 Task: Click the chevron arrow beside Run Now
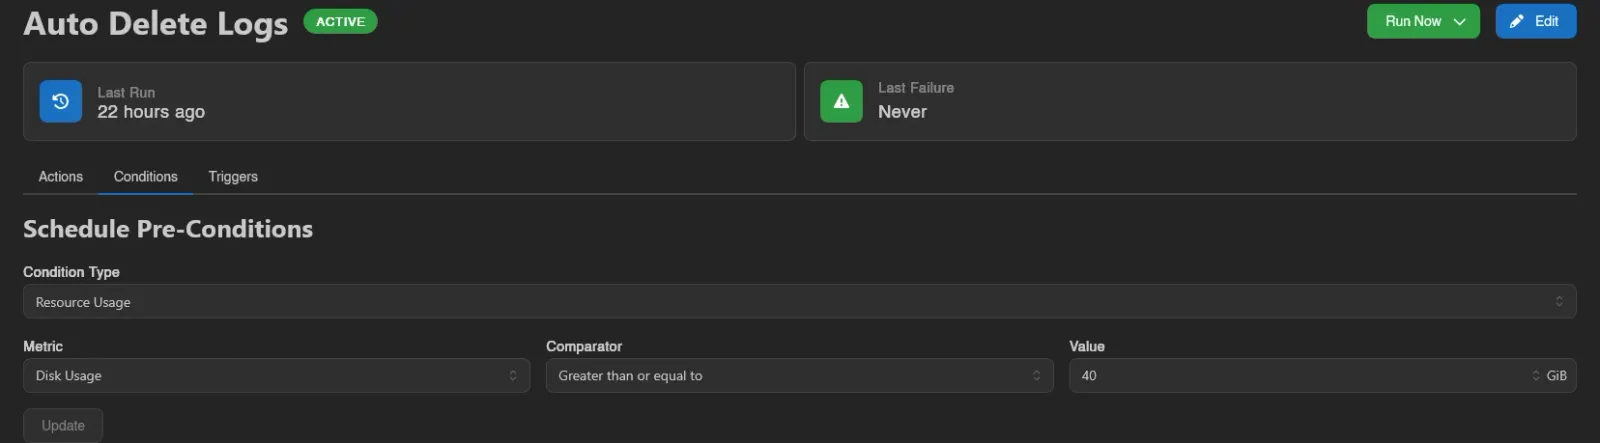click(x=1459, y=21)
